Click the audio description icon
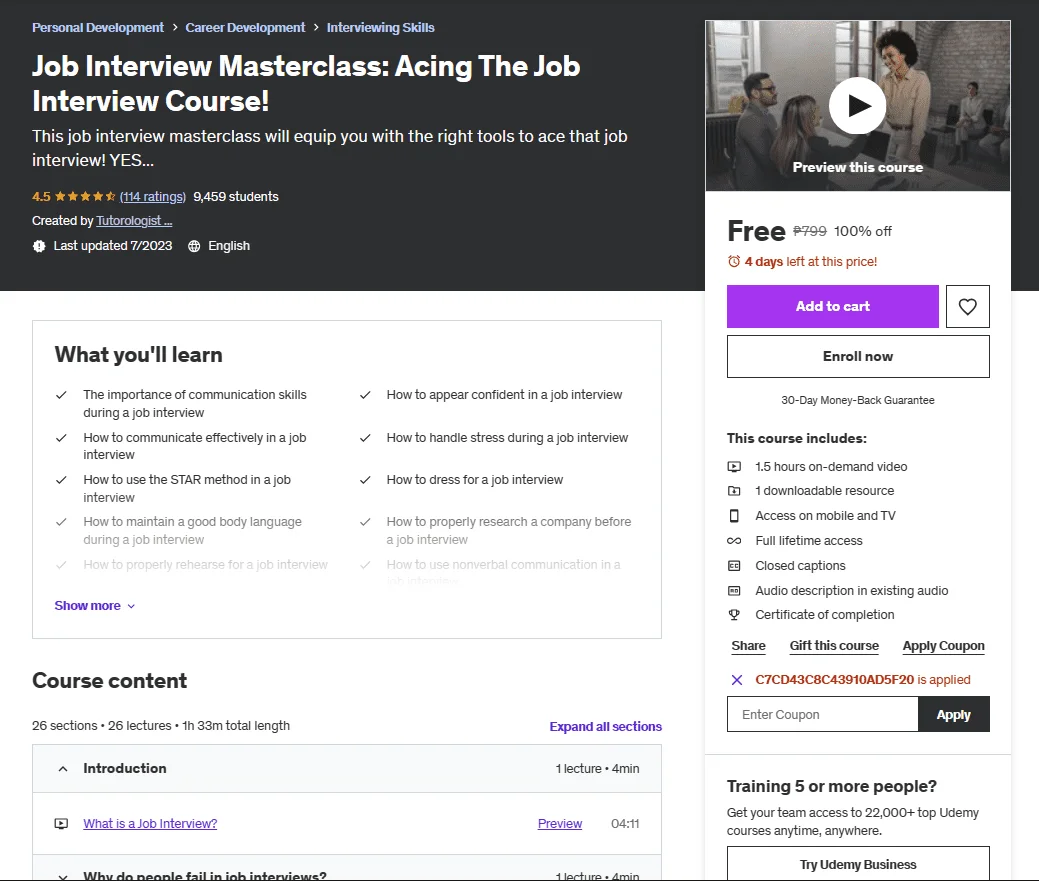1039x881 pixels. click(734, 591)
